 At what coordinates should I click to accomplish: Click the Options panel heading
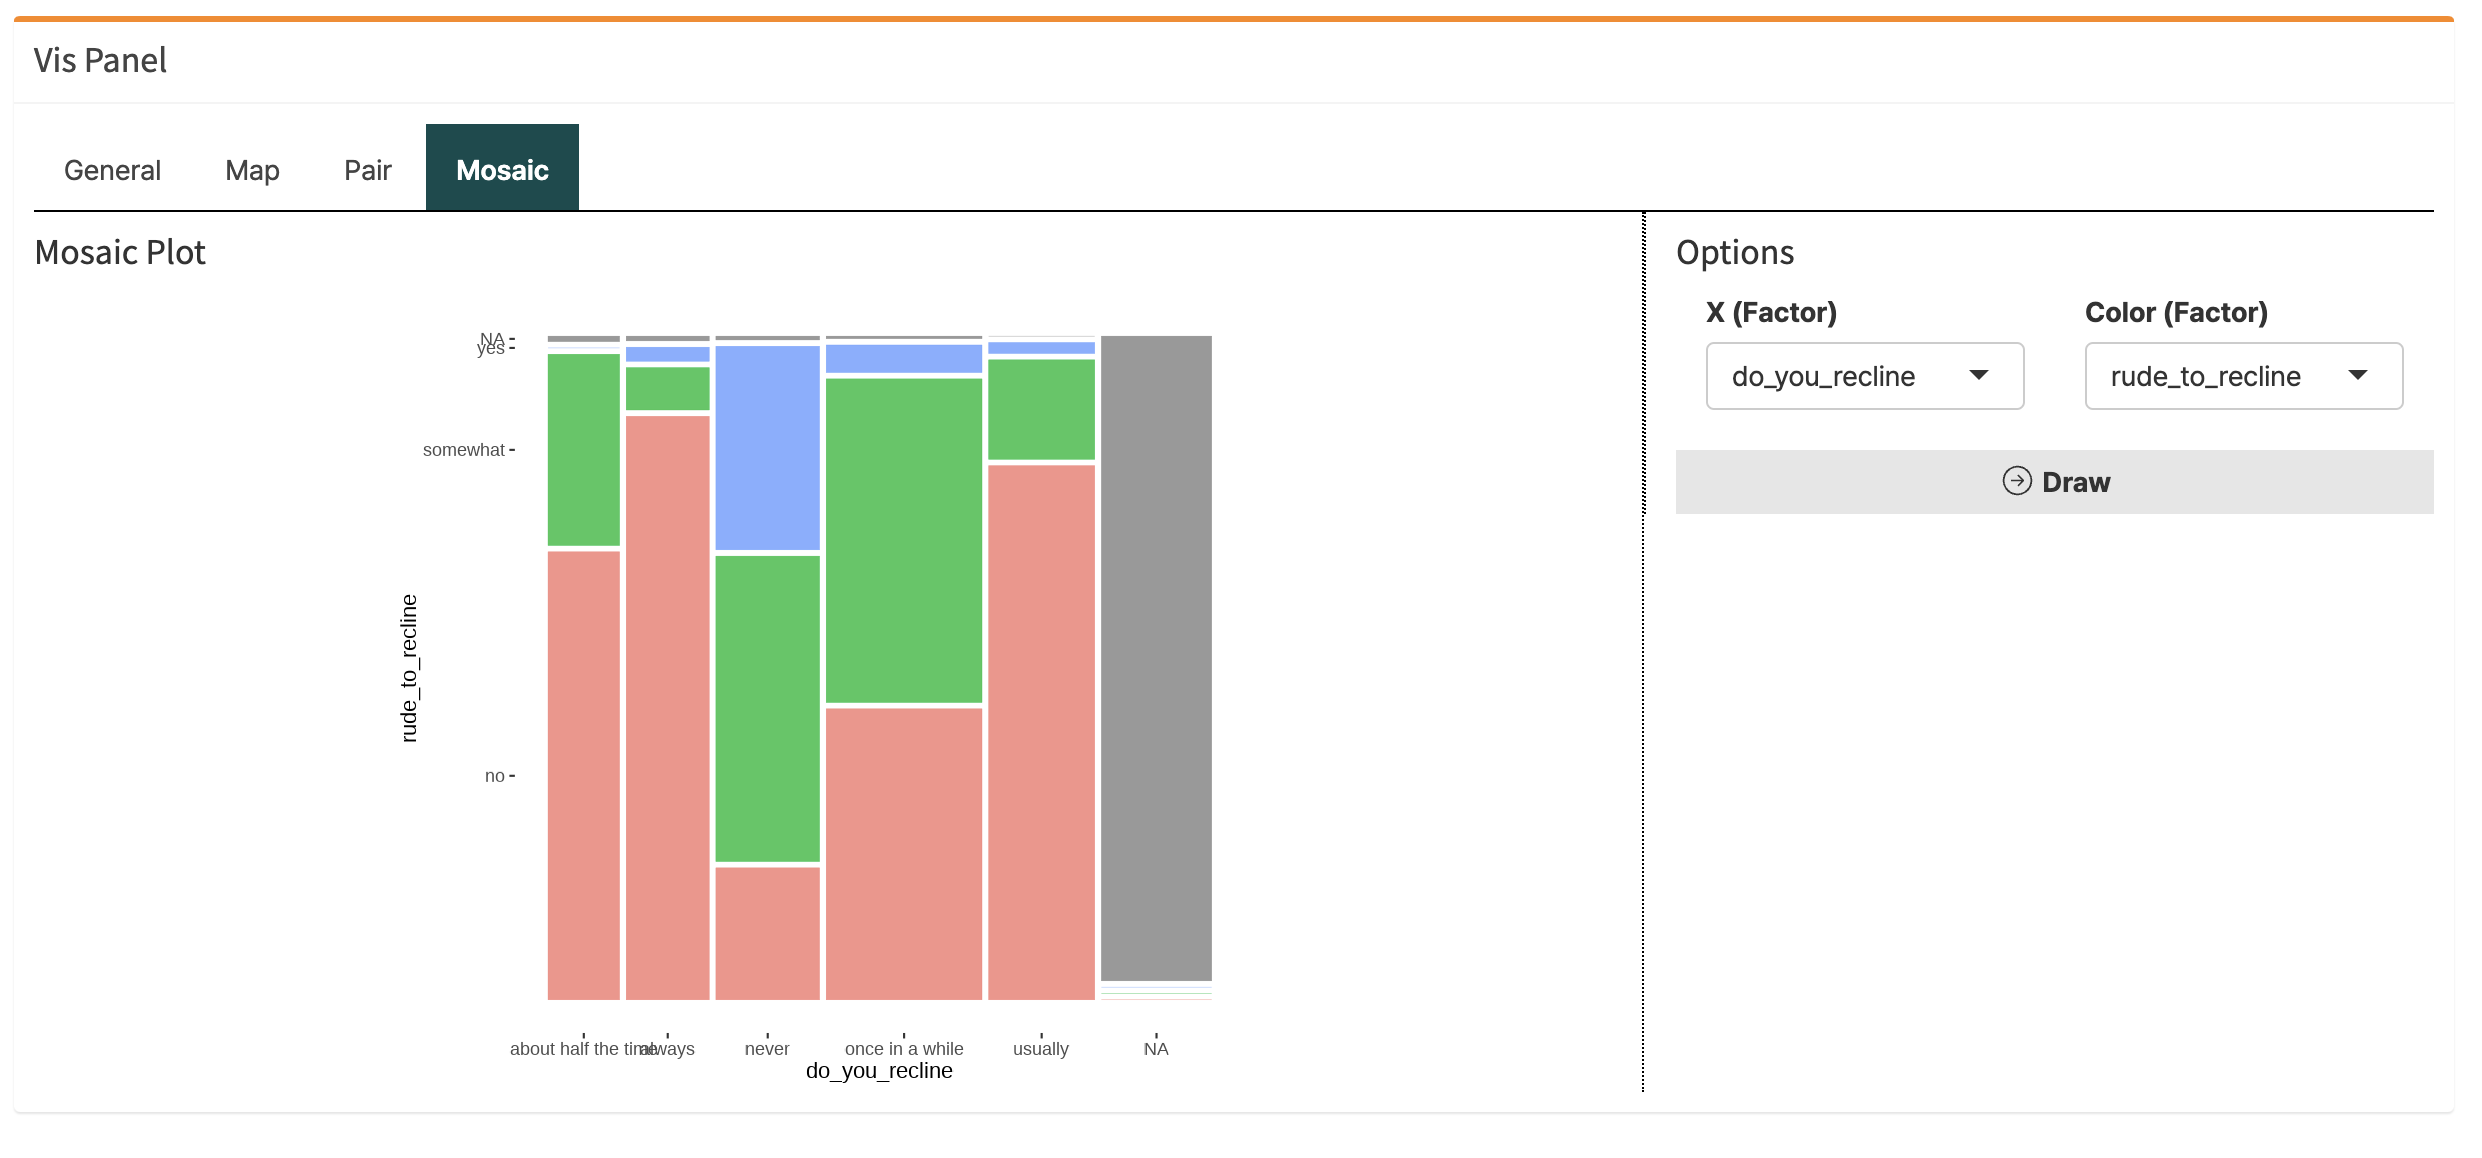coord(1735,252)
